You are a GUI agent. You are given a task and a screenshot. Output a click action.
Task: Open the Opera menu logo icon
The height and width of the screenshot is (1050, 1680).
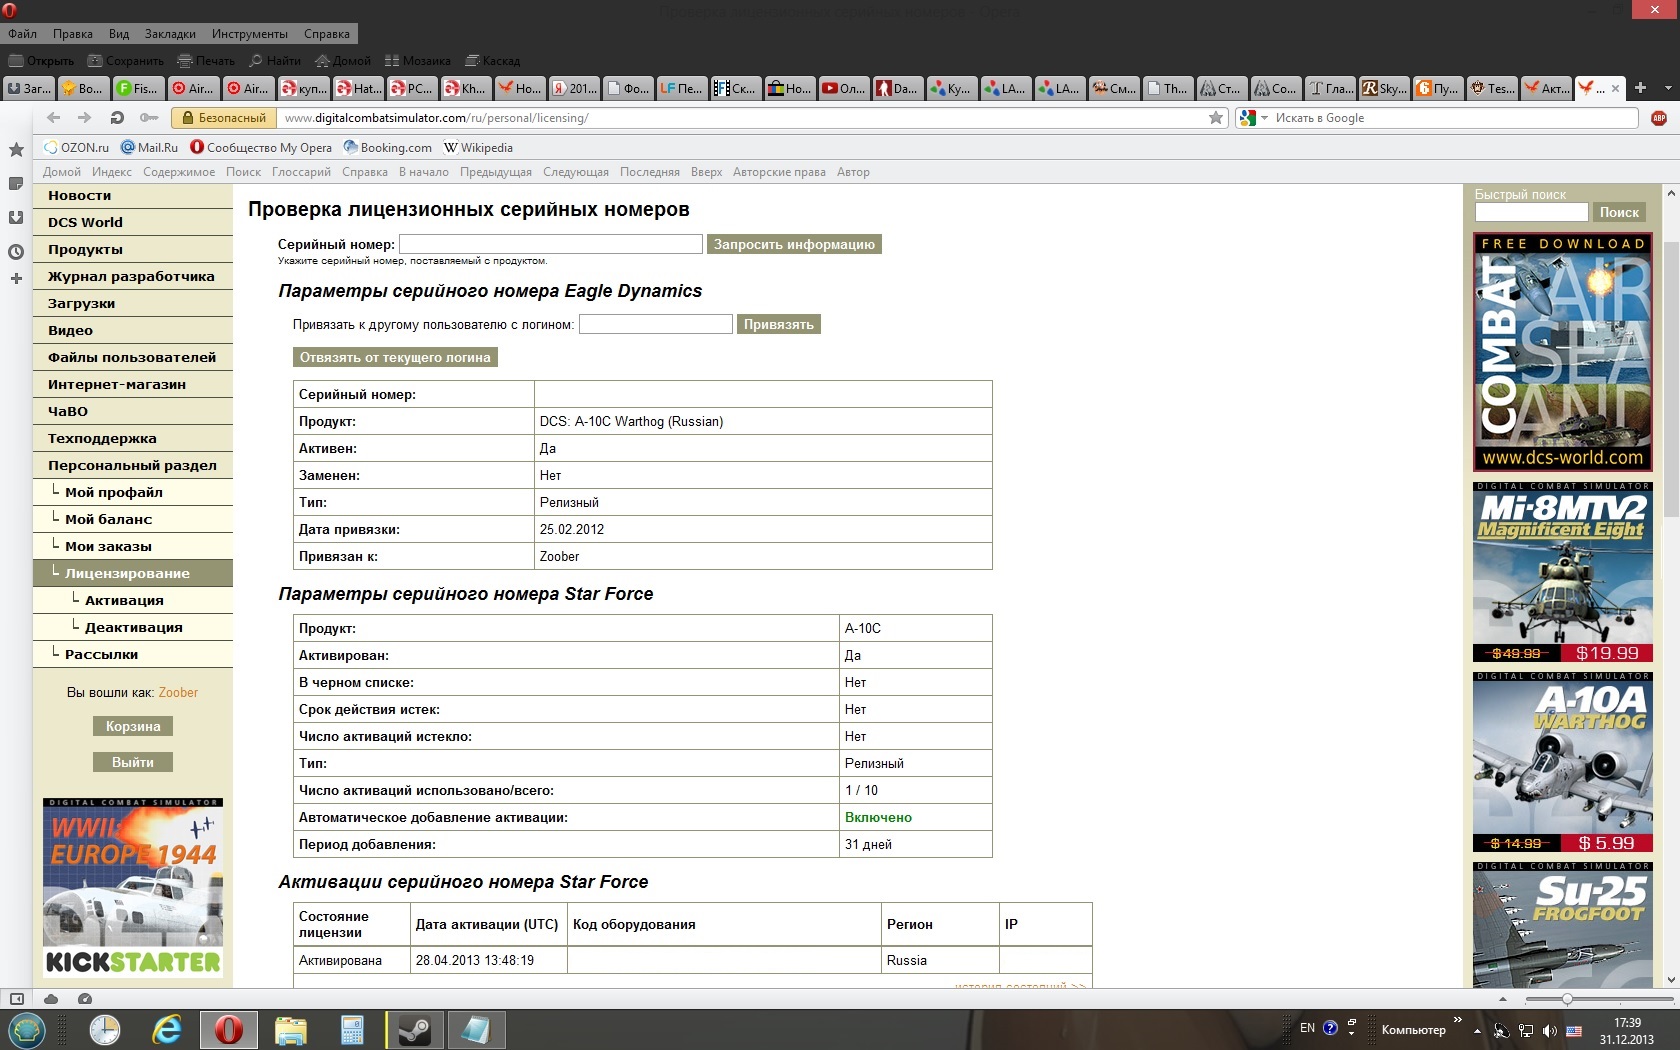[10, 11]
